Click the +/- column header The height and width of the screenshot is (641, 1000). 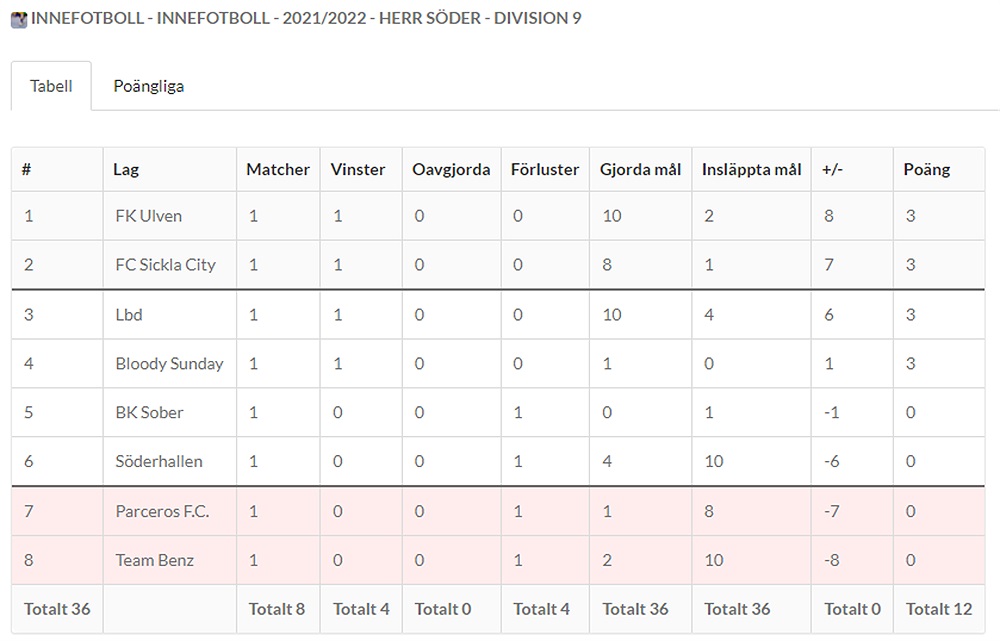pyautogui.click(x=832, y=169)
